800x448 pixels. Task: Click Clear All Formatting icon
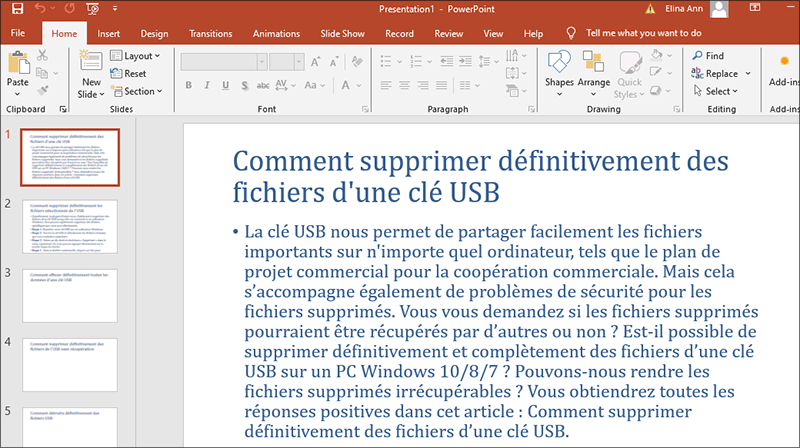[x=357, y=62]
